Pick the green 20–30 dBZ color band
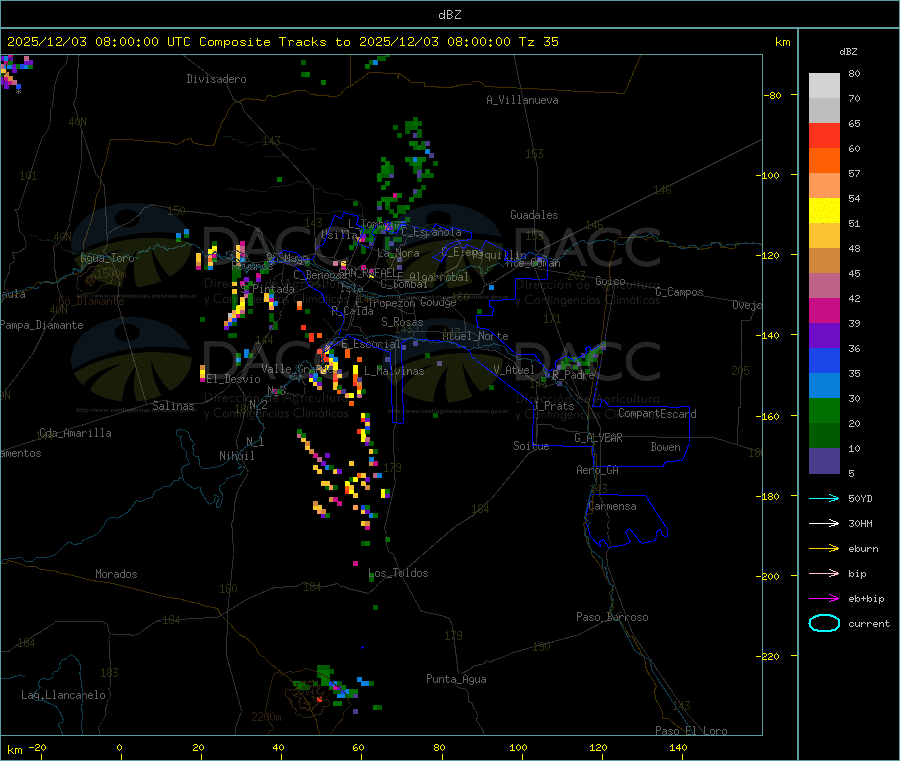The image size is (900, 761). pyautogui.click(x=824, y=410)
